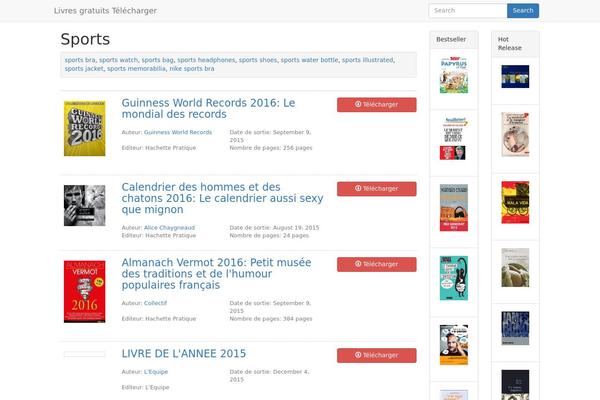Open the Livres gratuits Télécharger home link

[x=105, y=11]
